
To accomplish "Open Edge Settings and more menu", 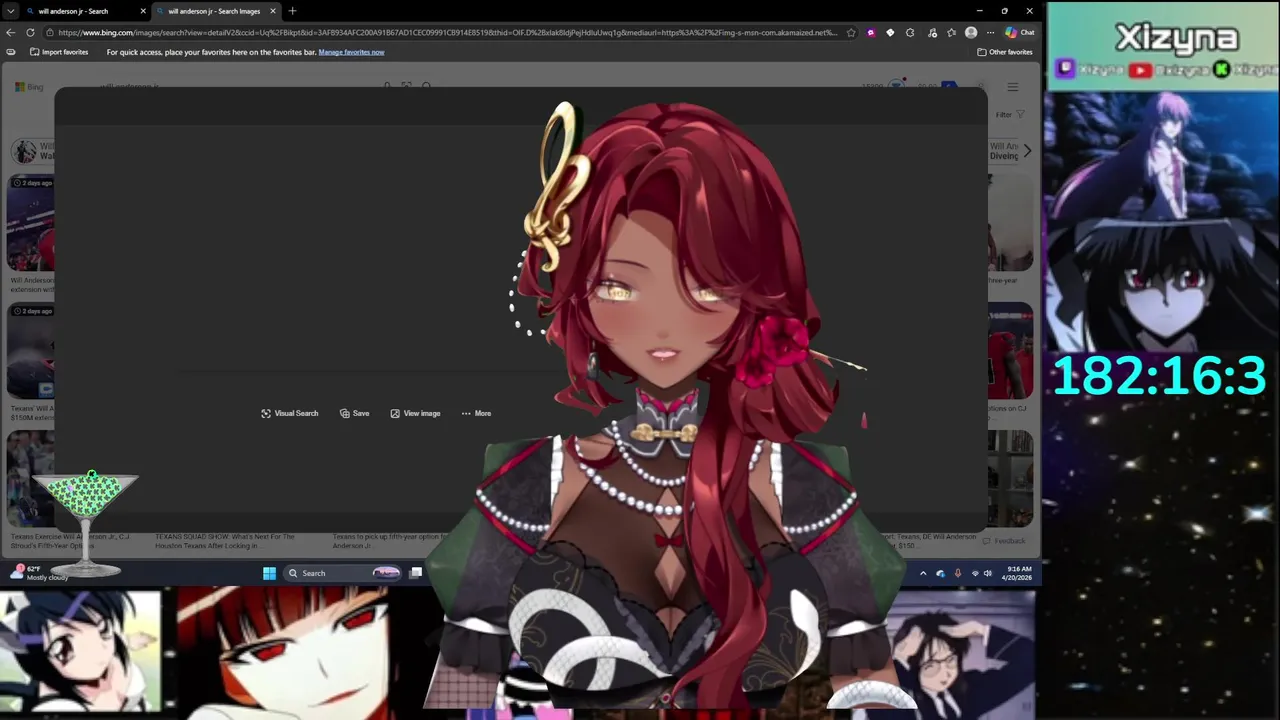I will click(x=989, y=32).
